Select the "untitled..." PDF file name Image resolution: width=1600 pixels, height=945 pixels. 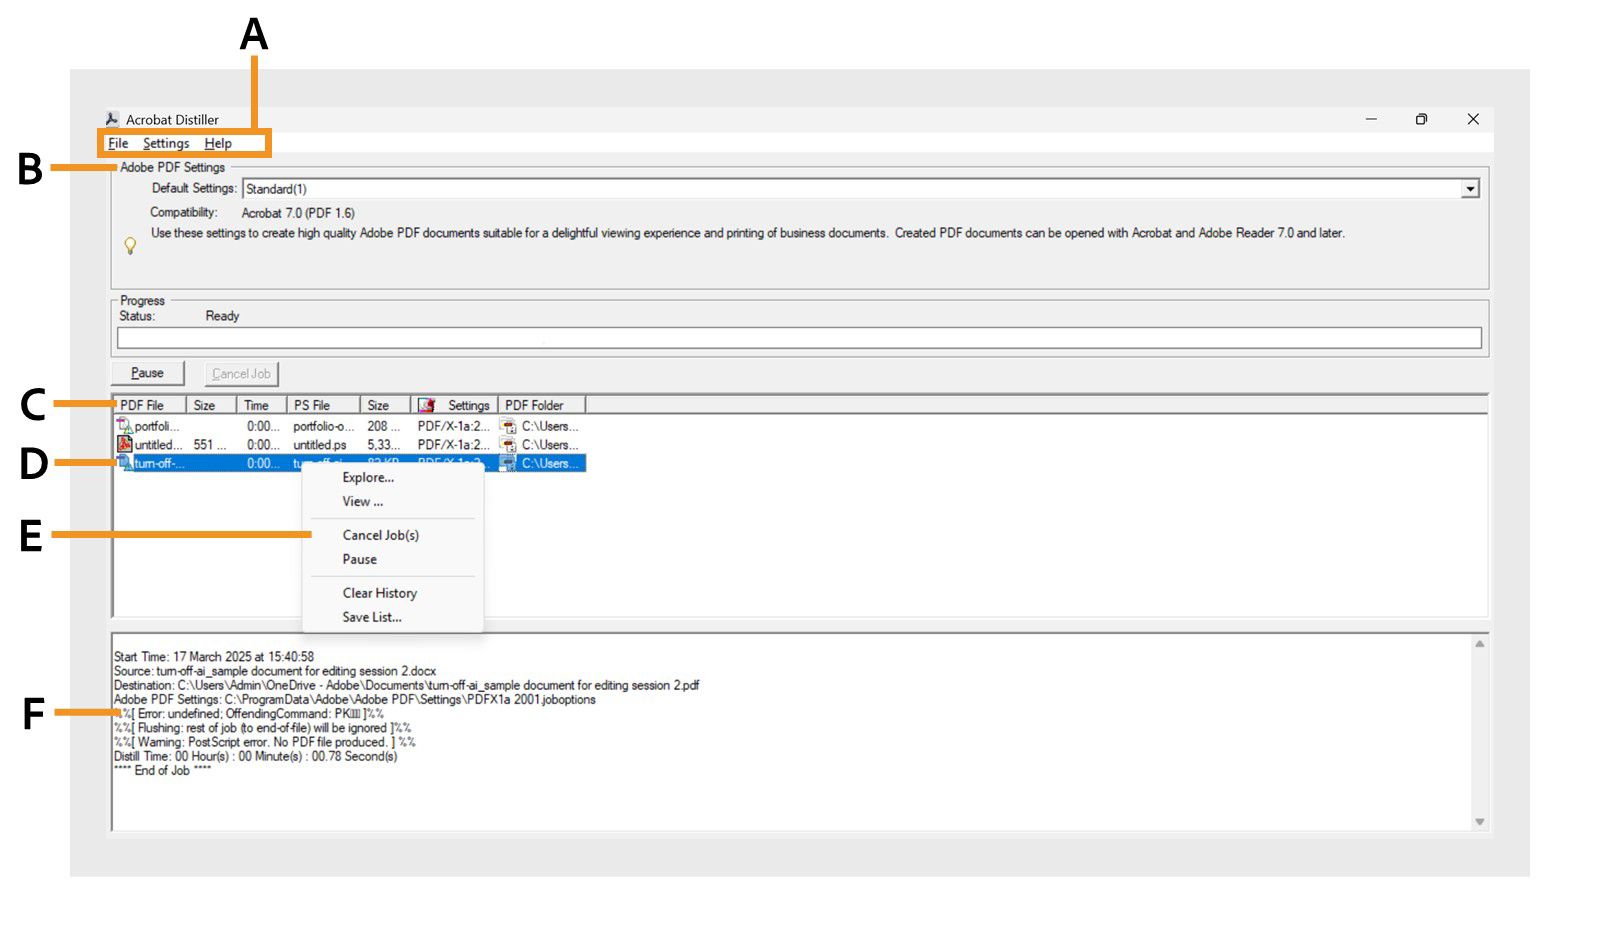click(x=159, y=444)
